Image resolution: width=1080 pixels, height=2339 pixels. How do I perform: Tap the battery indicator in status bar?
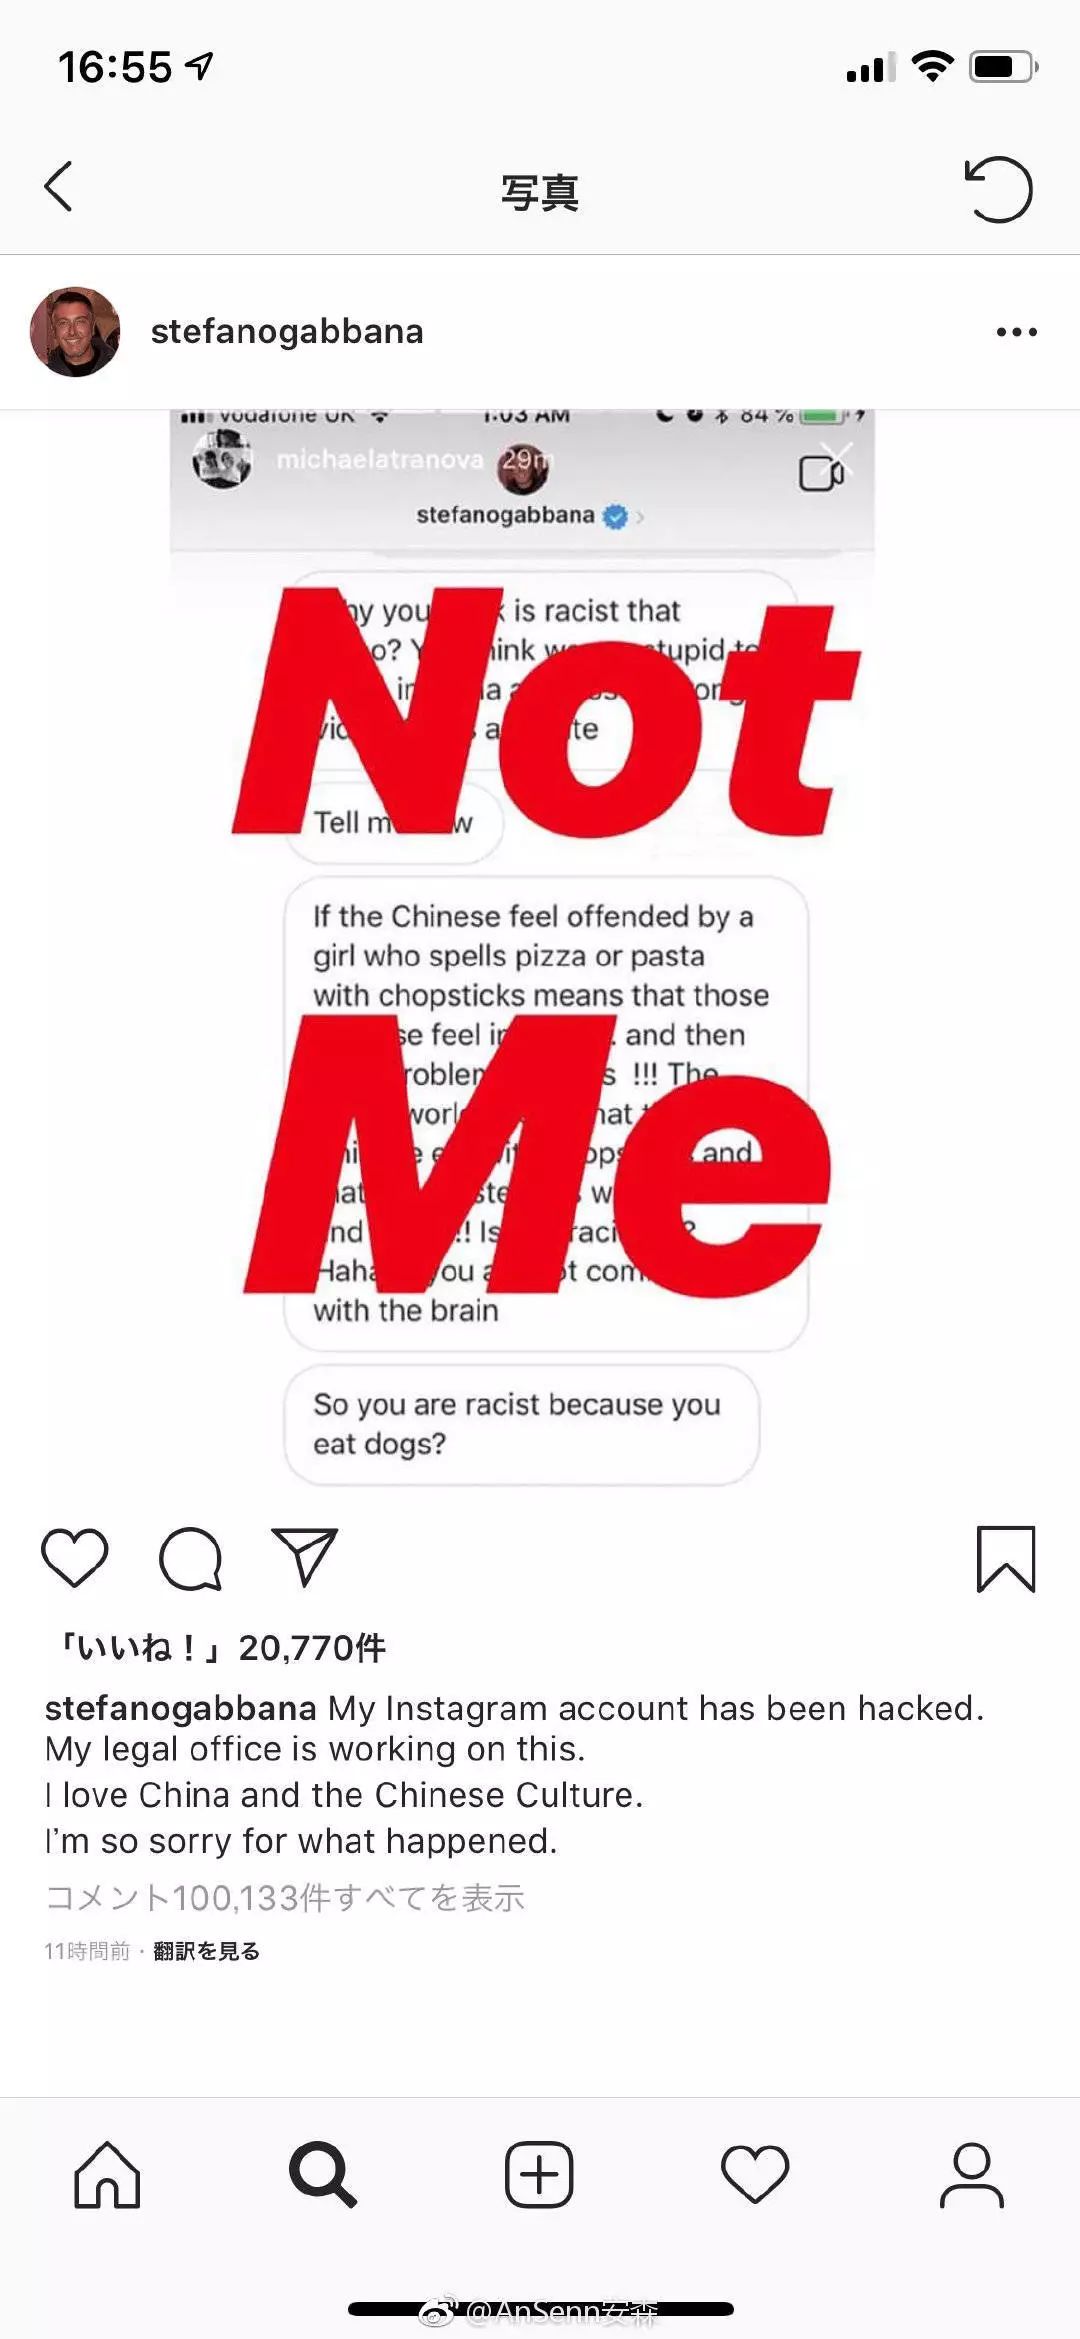point(1004,67)
